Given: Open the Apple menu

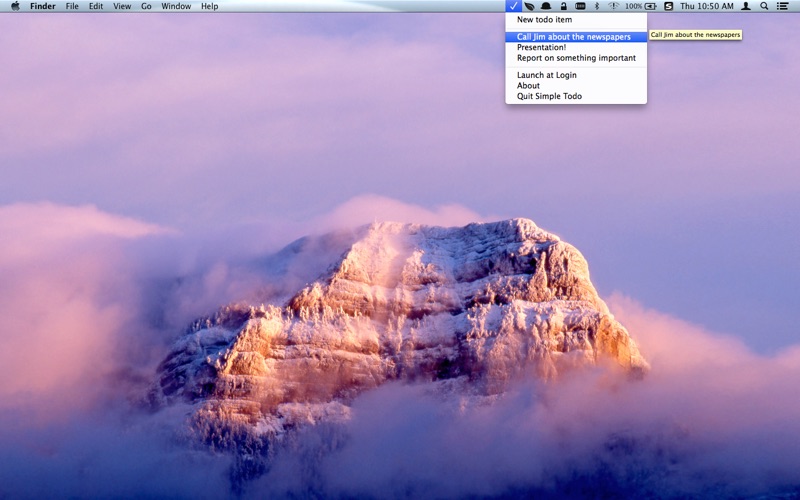Looking at the screenshot, I should click(x=15, y=6).
